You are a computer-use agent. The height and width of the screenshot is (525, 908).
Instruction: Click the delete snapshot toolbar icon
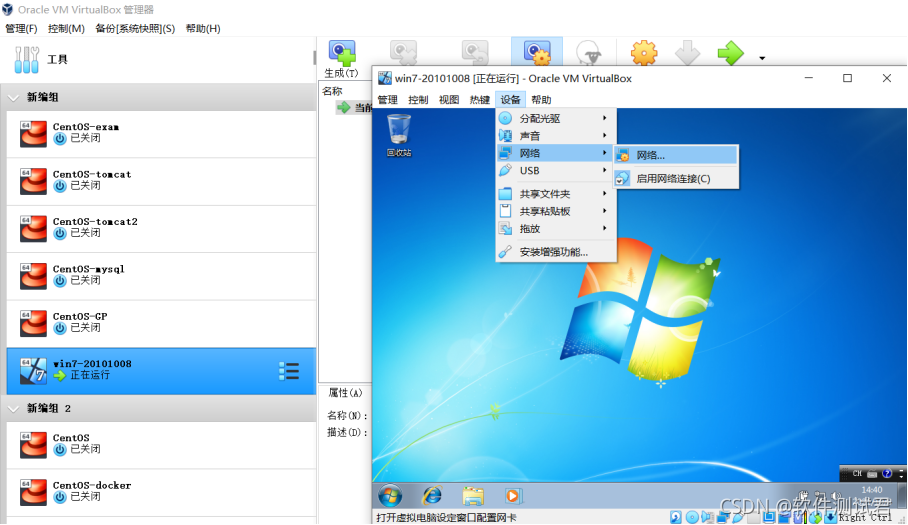[x=404, y=53]
